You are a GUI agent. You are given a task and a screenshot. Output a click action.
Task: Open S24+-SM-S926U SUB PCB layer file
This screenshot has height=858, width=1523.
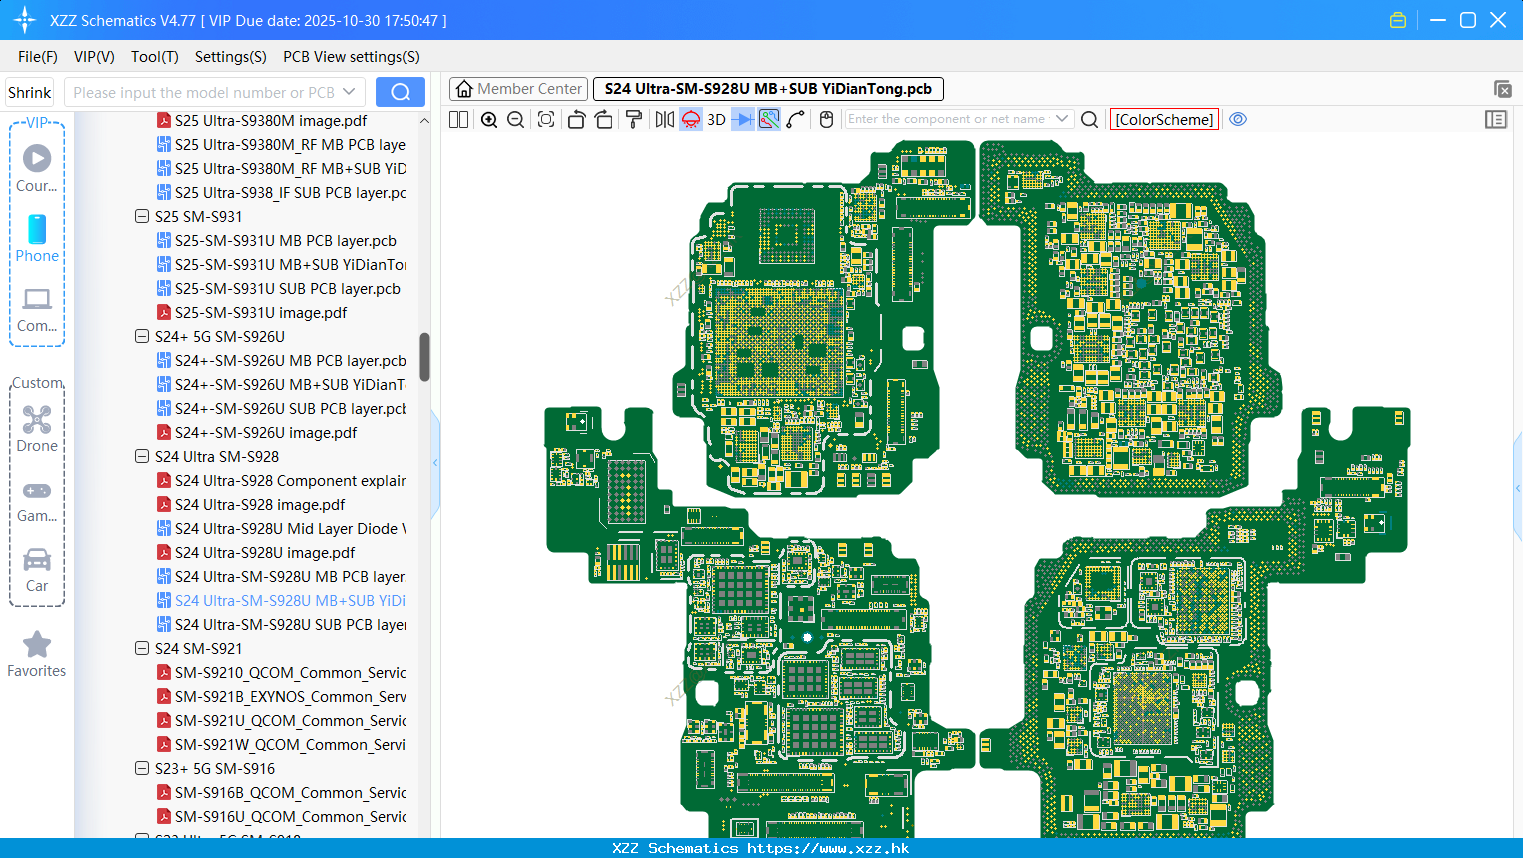click(x=282, y=408)
